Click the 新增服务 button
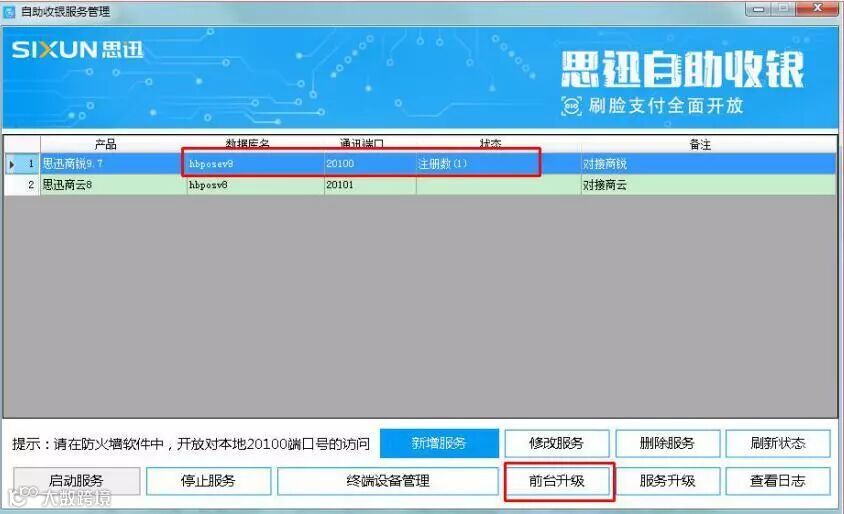Viewport: 844px width, 514px height. pyautogui.click(x=439, y=443)
